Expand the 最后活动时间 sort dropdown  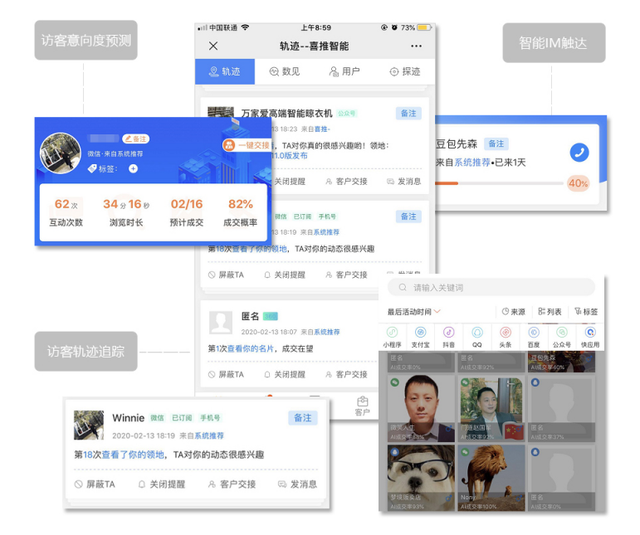point(414,312)
